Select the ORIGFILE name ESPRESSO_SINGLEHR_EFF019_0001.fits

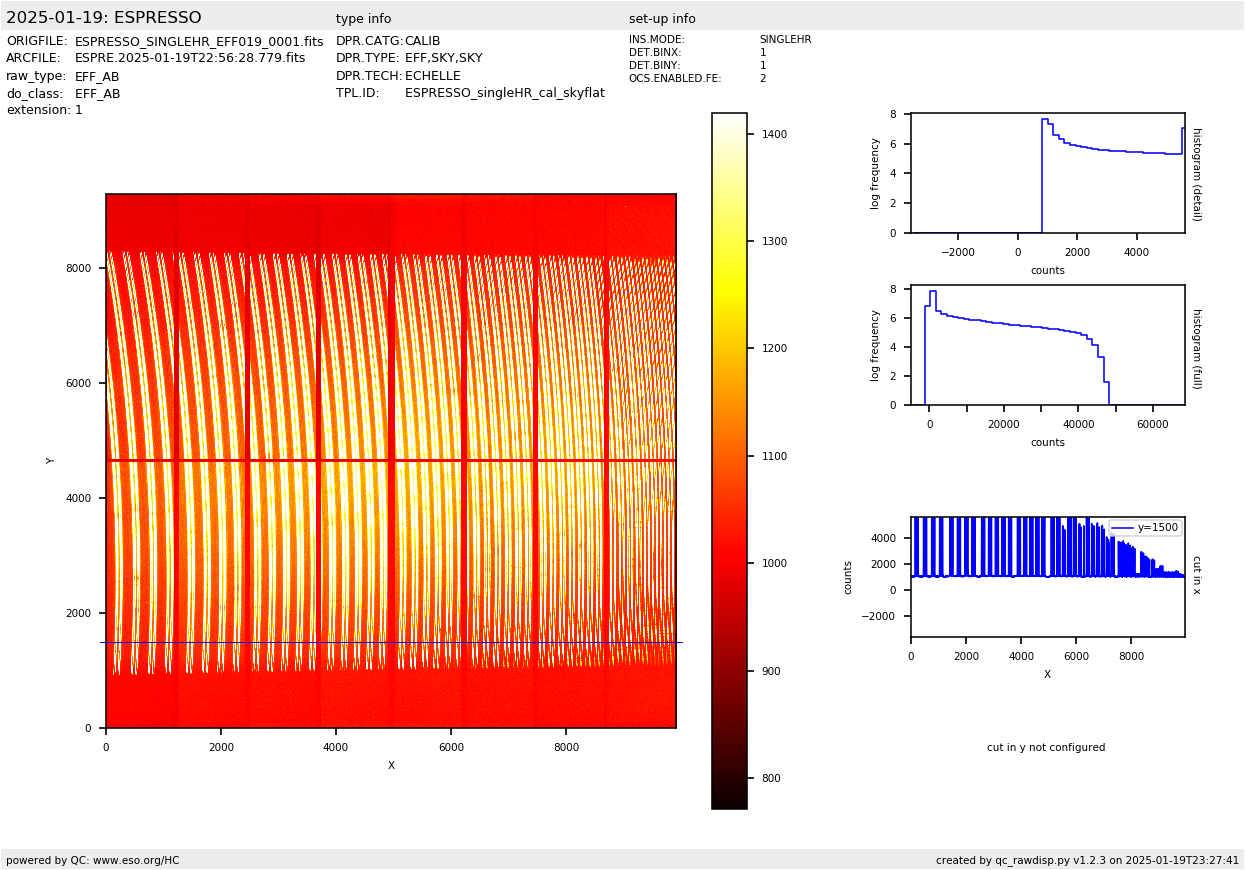[x=199, y=42]
